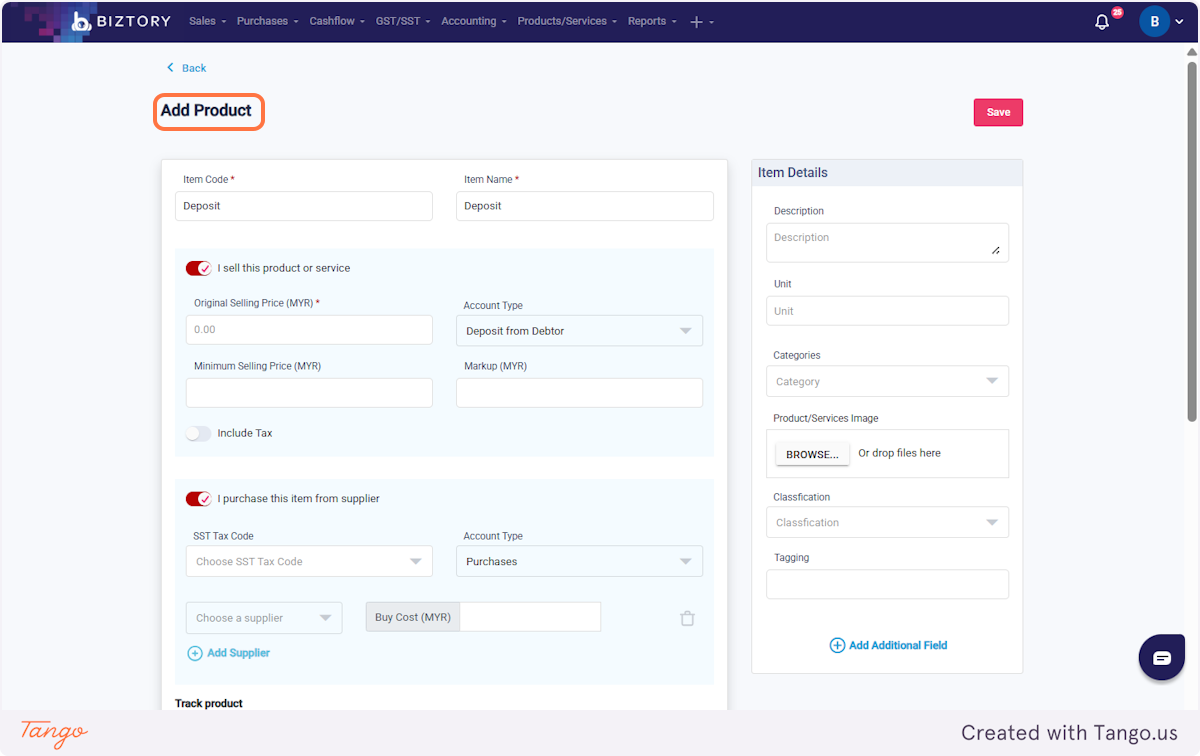Open the selling Account Type dropdown

pos(579,331)
